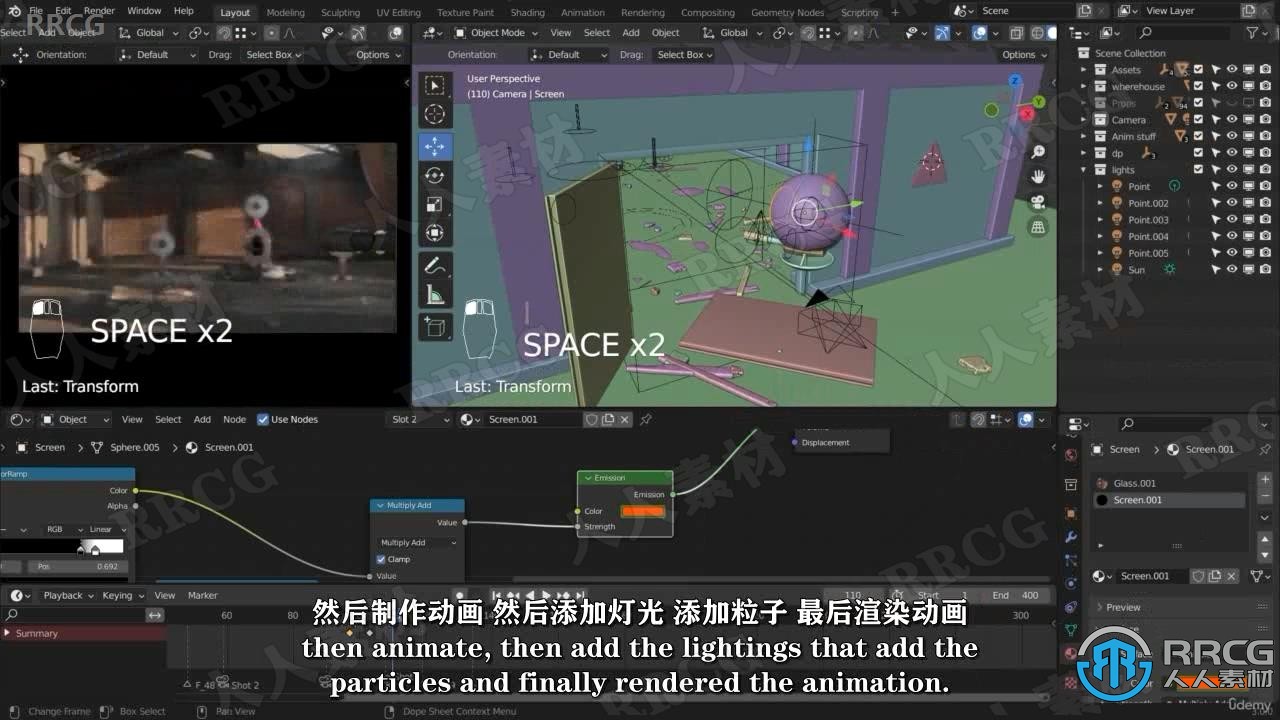Switch to Geometry Nodes workspace tab

(x=787, y=12)
